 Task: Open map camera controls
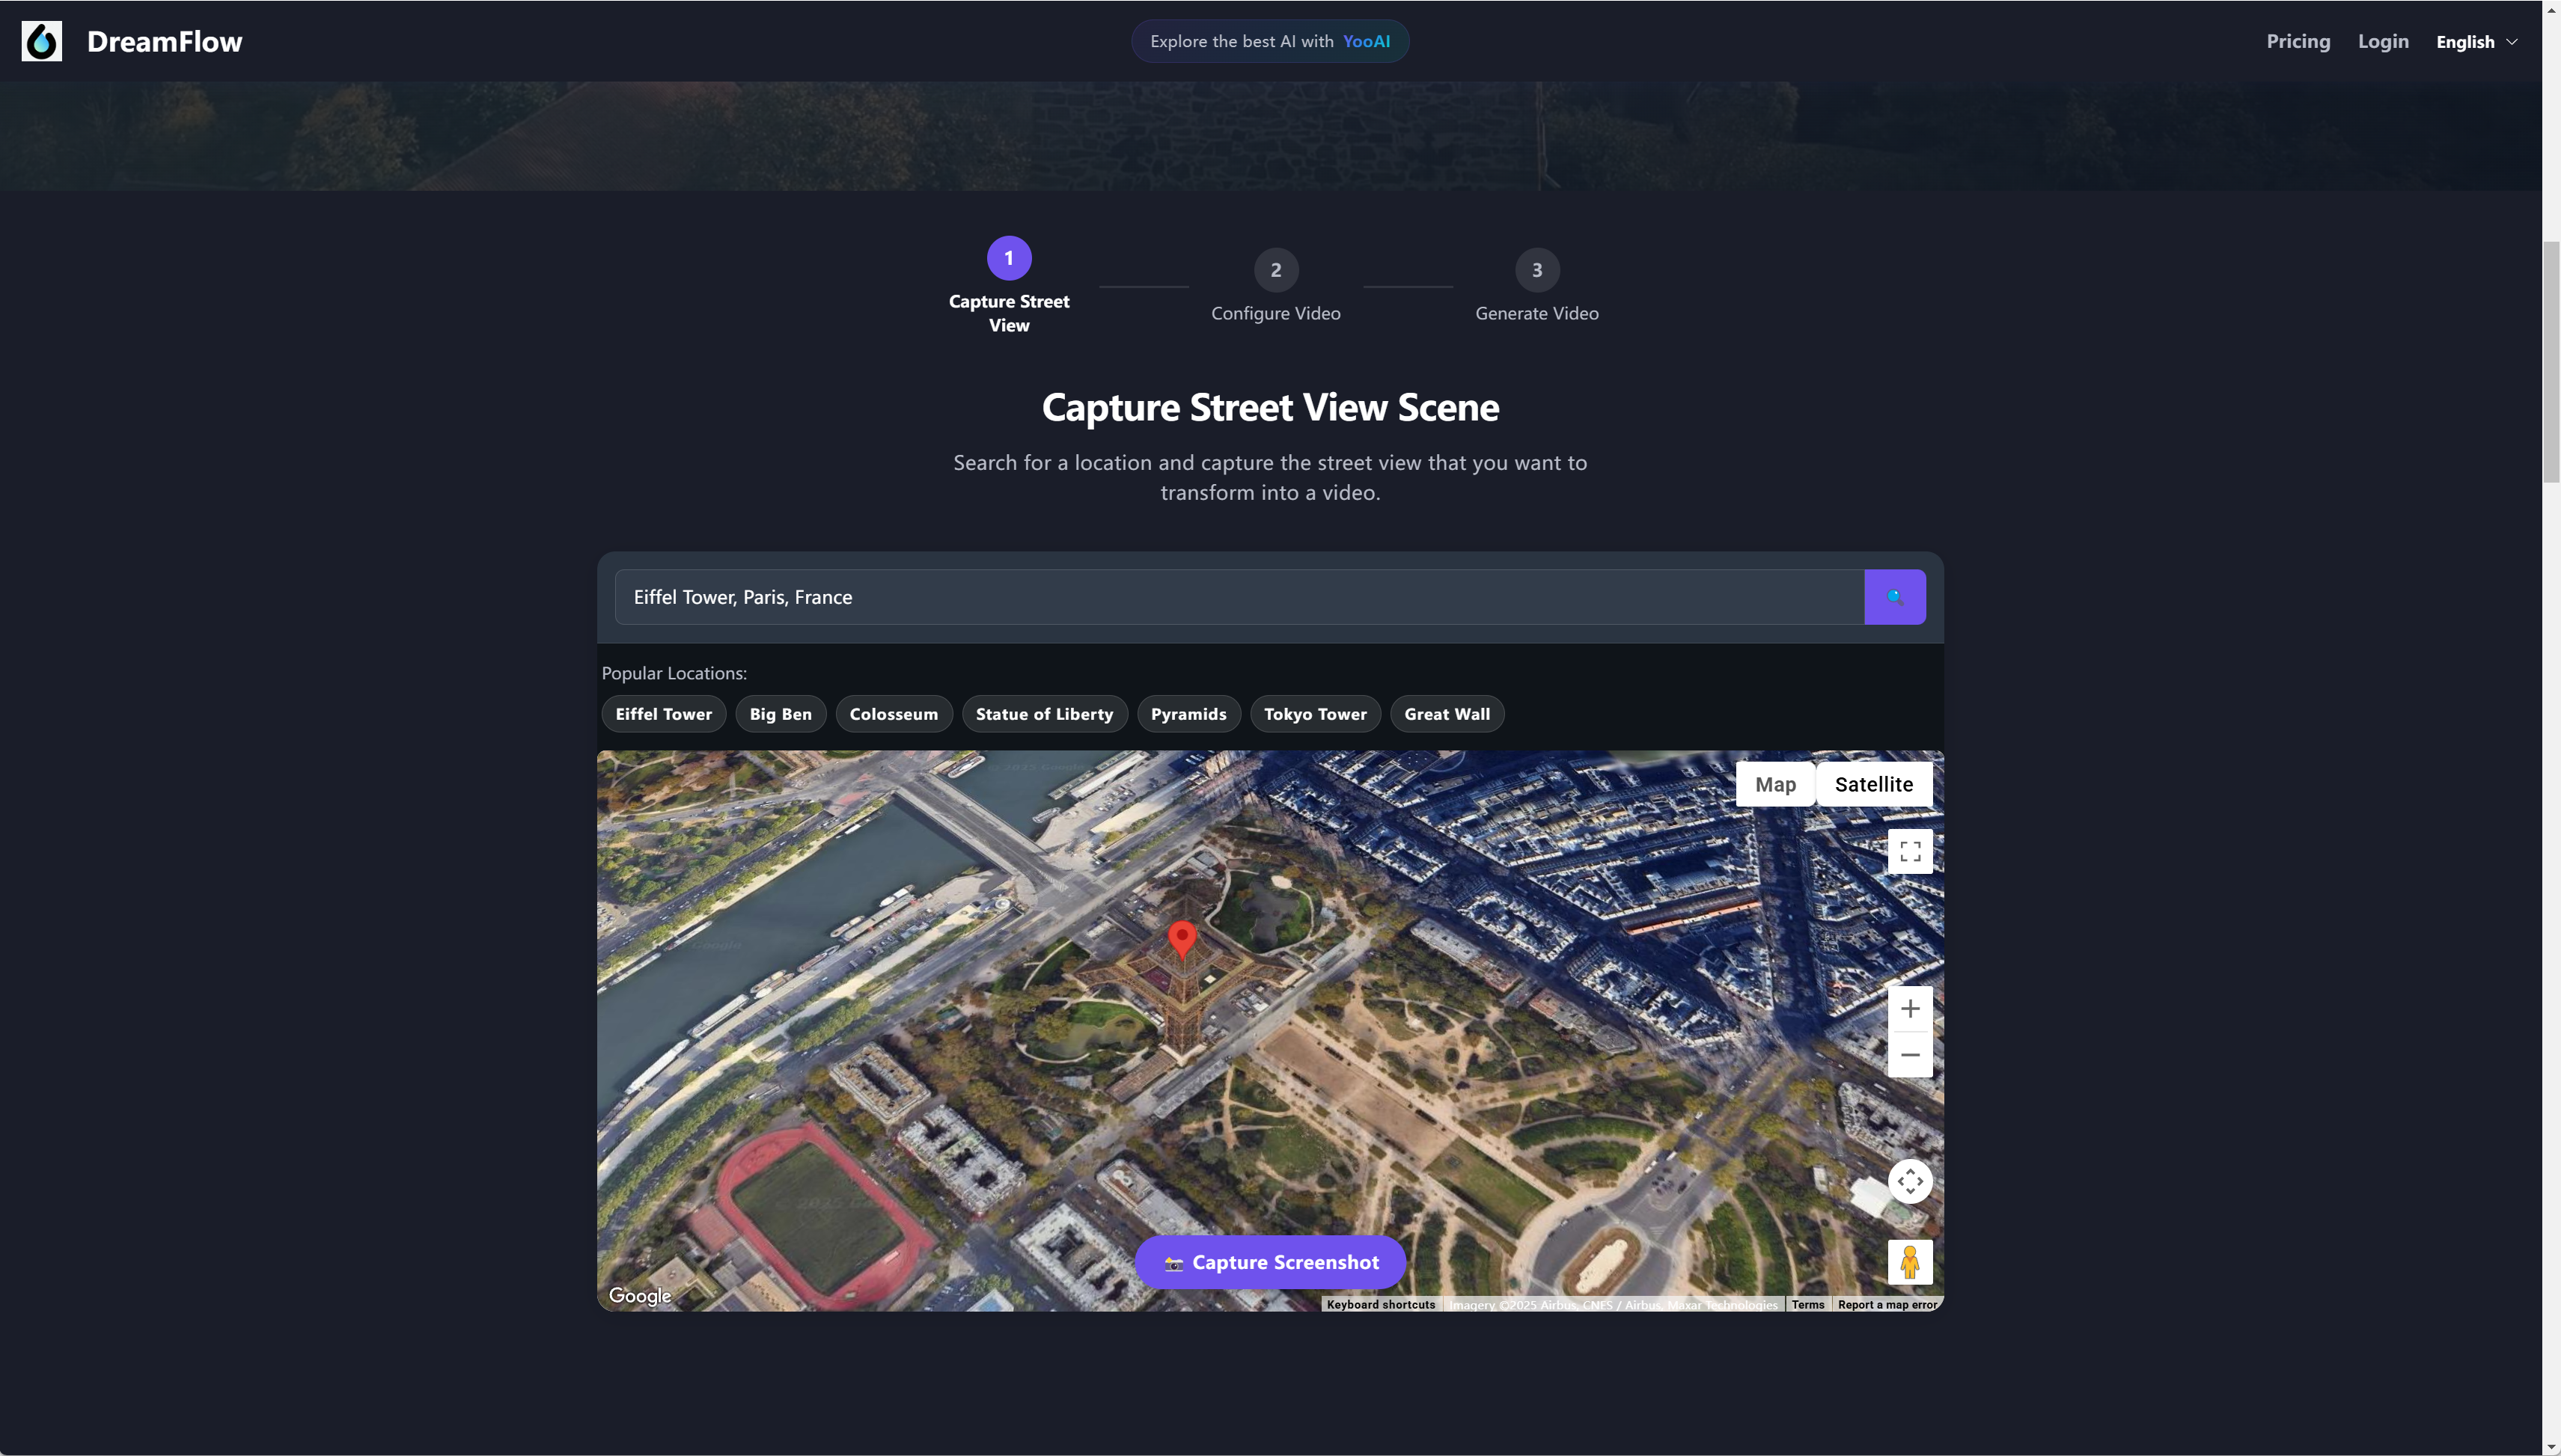1909,1181
